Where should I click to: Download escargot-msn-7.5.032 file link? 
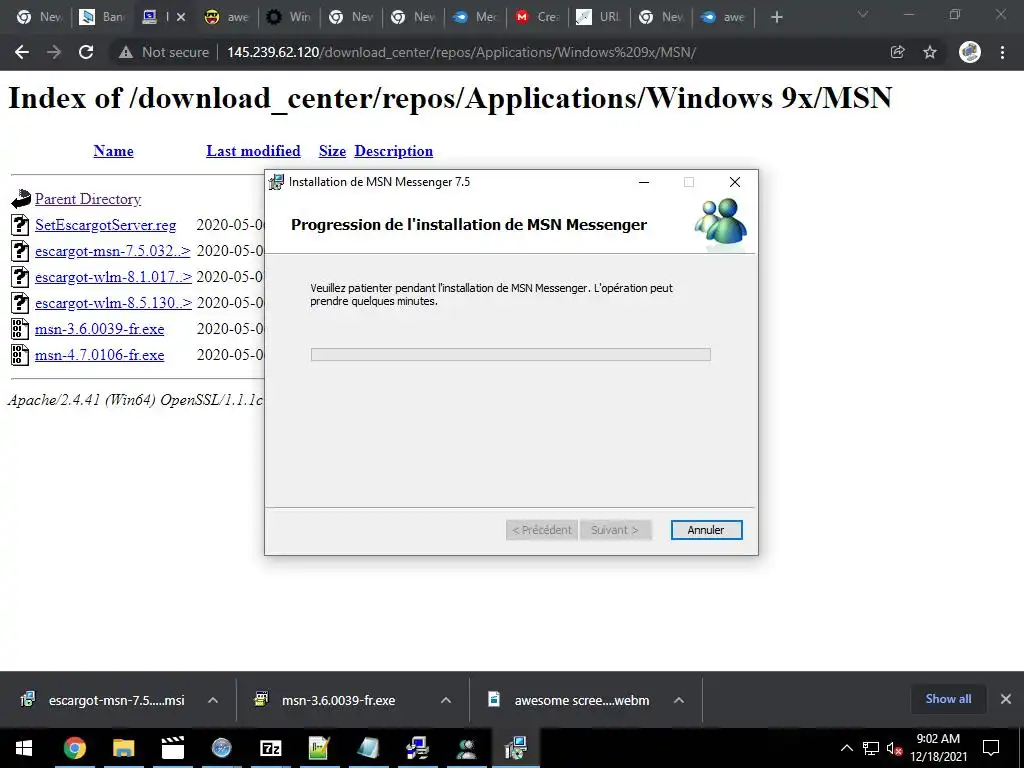[x=113, y=251]
